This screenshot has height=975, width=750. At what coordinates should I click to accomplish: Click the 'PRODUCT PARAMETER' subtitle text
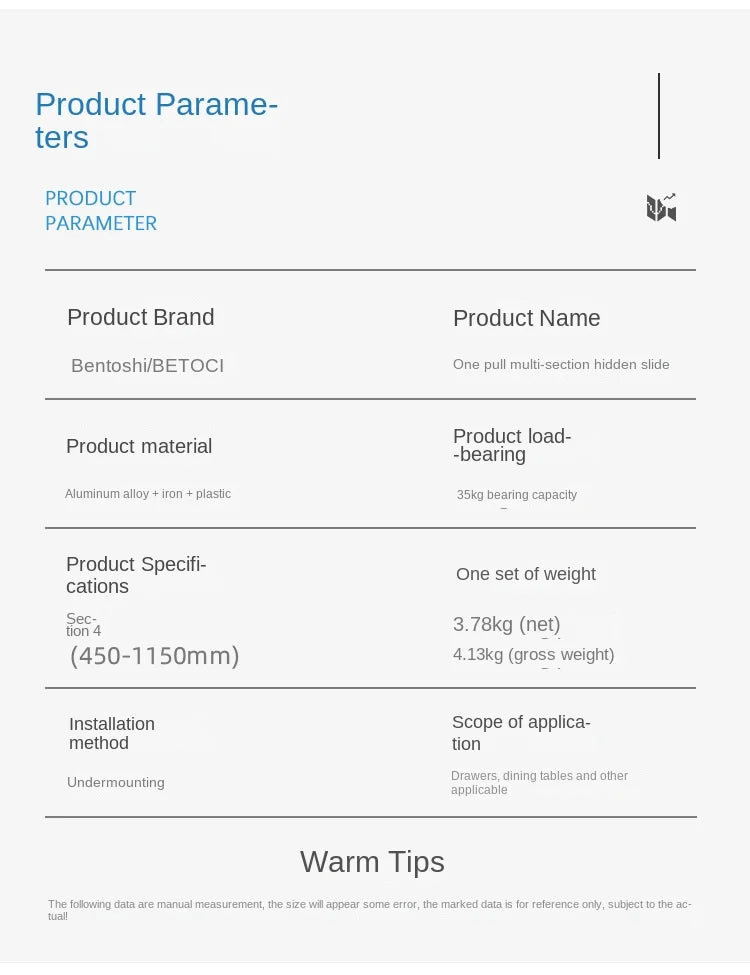point(101,211)
